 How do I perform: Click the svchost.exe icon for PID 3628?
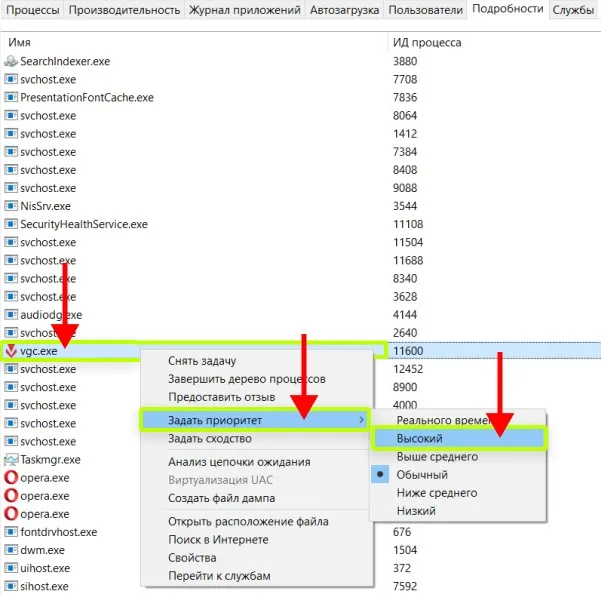tap(11, 297)
